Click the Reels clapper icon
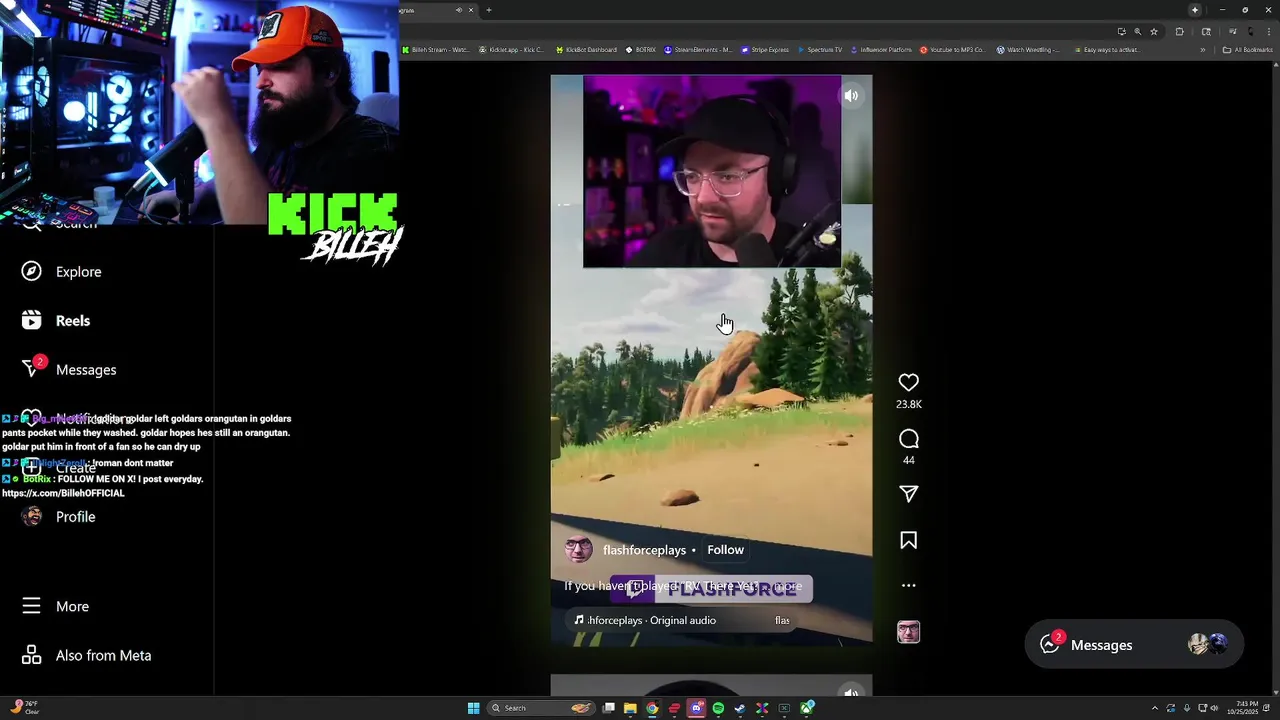 (x=32, y=320)
